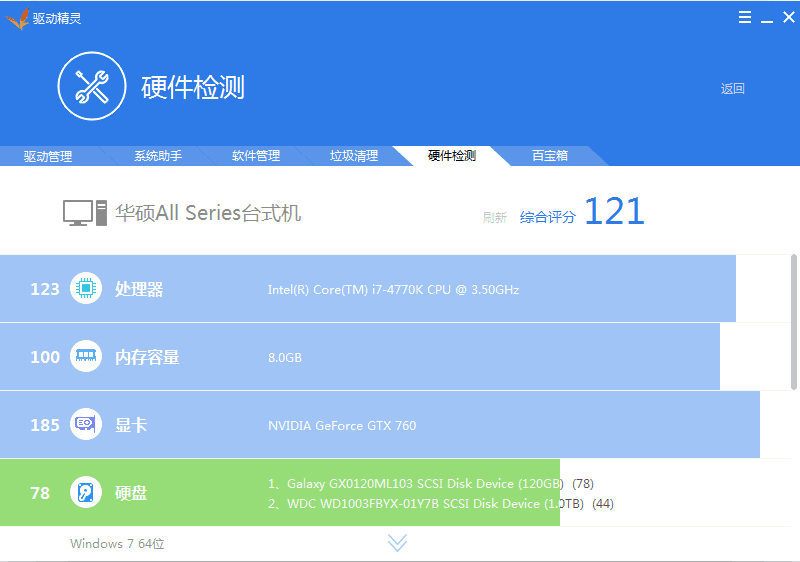Click the WDC WD1003FBYX disk entry
Viewport: 800px width, 562px height.
tap(441, 504)
